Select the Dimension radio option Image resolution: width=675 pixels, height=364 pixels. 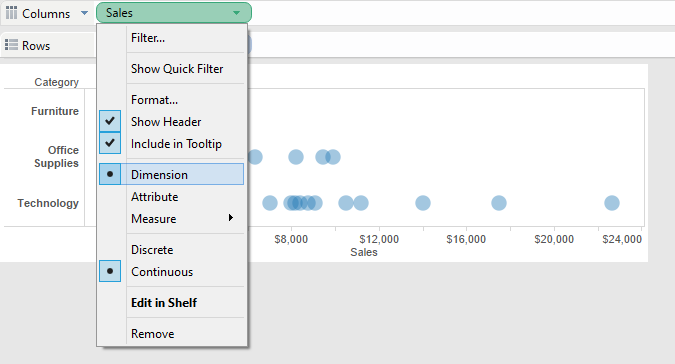pos(110,174)
